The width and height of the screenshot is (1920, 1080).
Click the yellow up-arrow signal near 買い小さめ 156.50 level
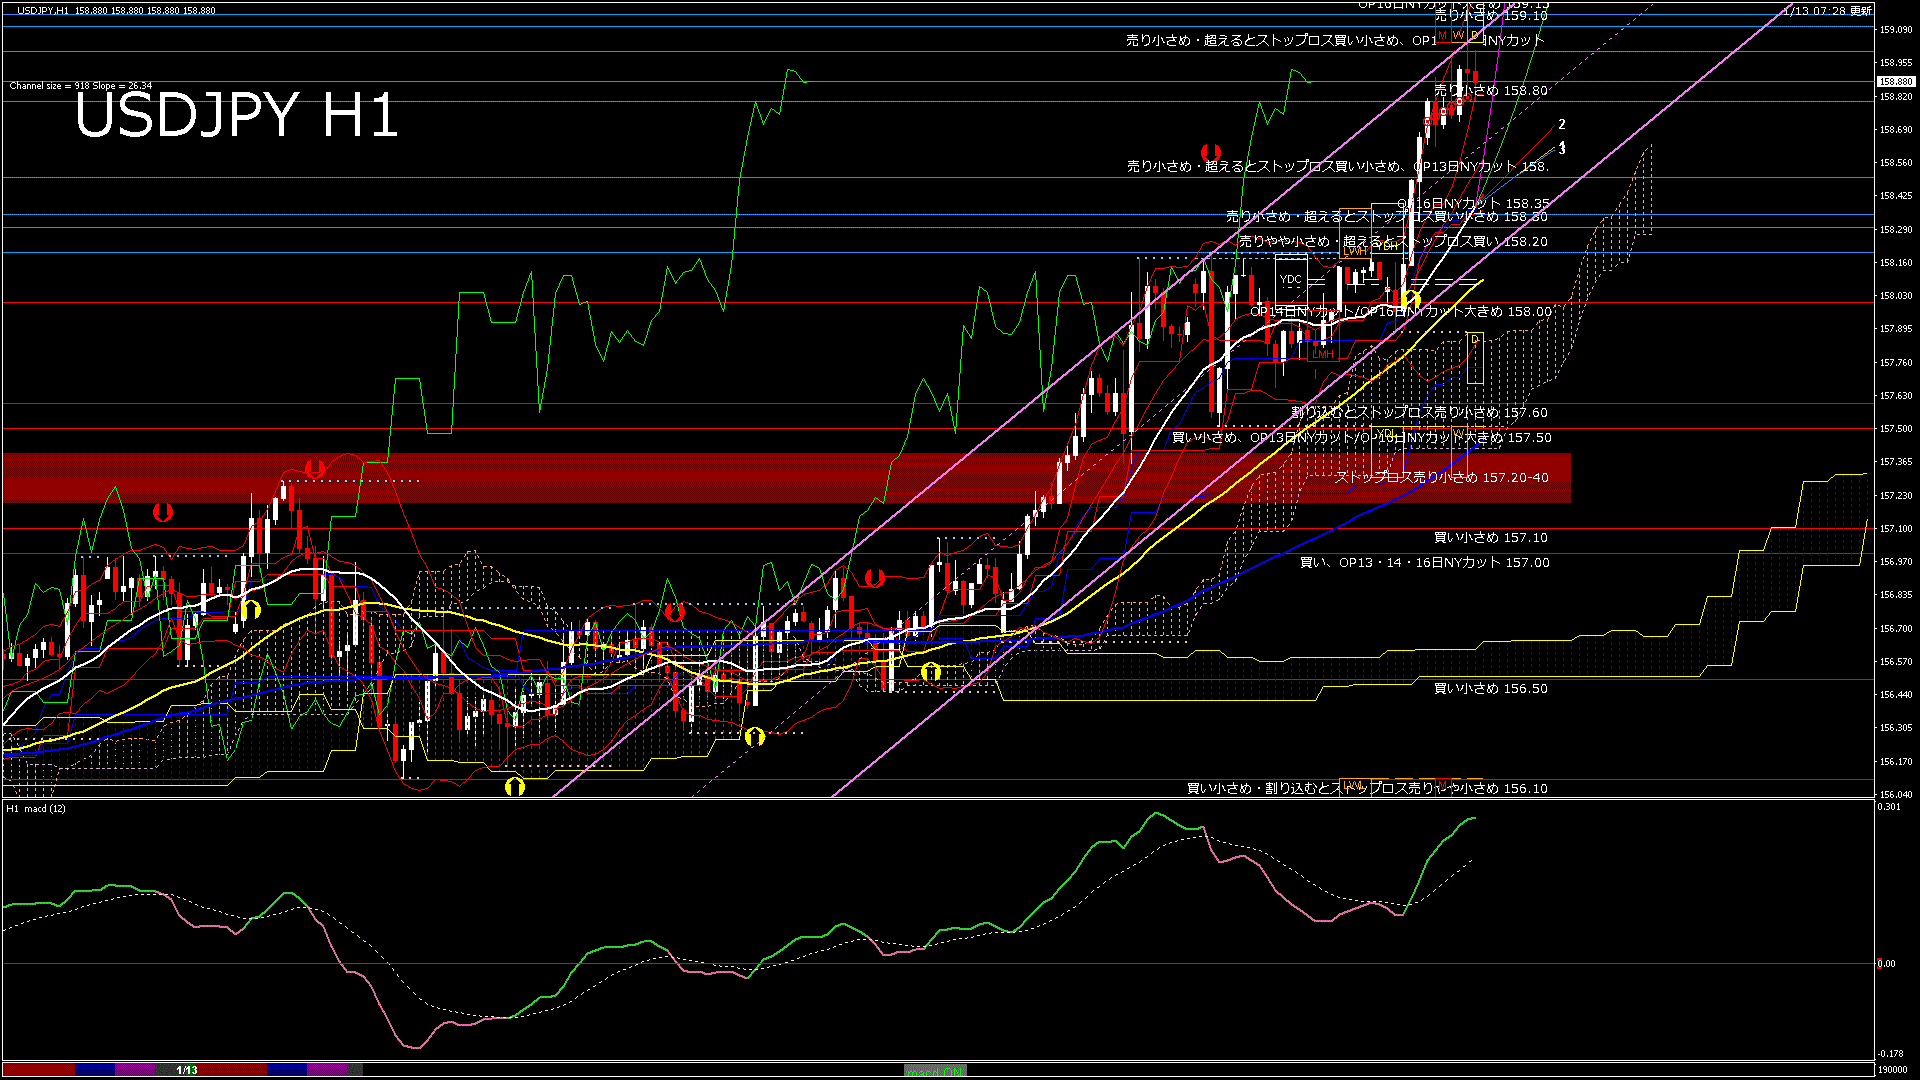tap(931, 672)
